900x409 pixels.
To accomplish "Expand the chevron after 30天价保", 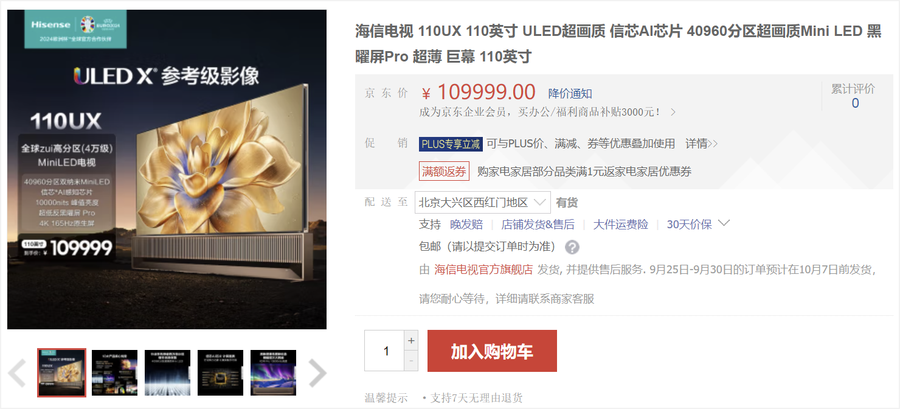I will [724, 223].
